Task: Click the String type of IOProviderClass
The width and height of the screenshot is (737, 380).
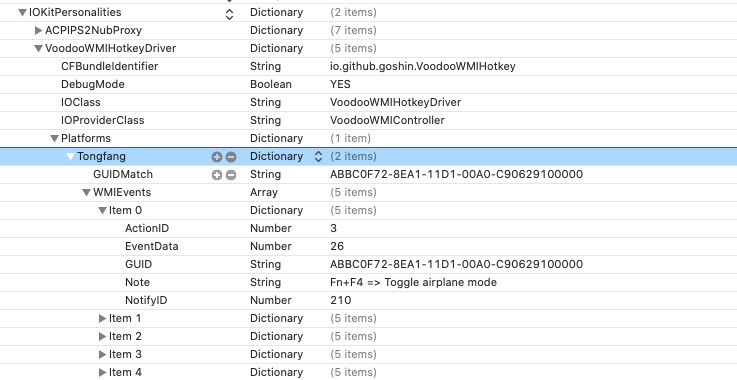Action: [x=265, y=120]
